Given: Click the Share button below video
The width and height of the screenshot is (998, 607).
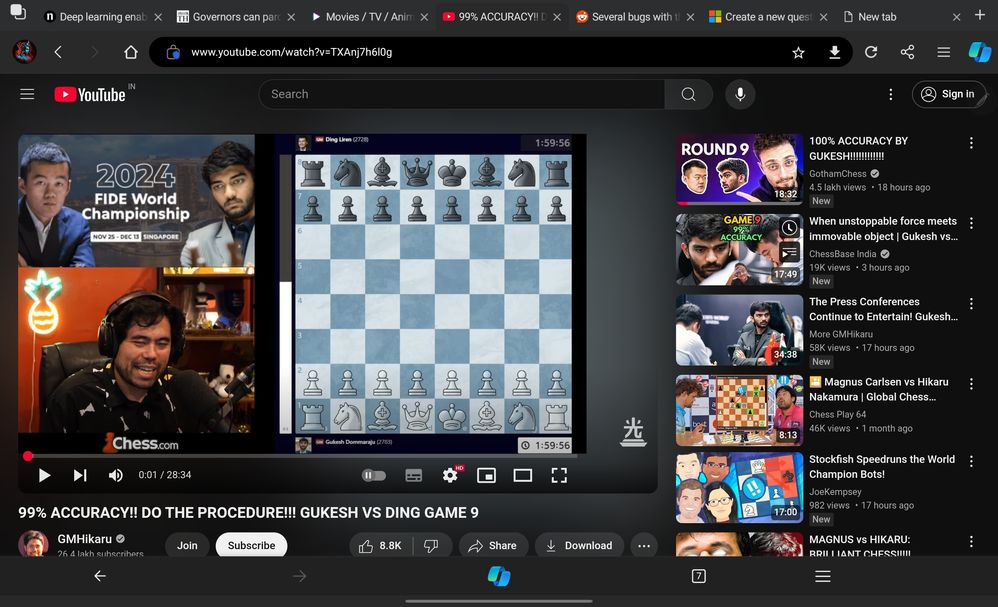Looking at the screenshot, I should (493, 546).
